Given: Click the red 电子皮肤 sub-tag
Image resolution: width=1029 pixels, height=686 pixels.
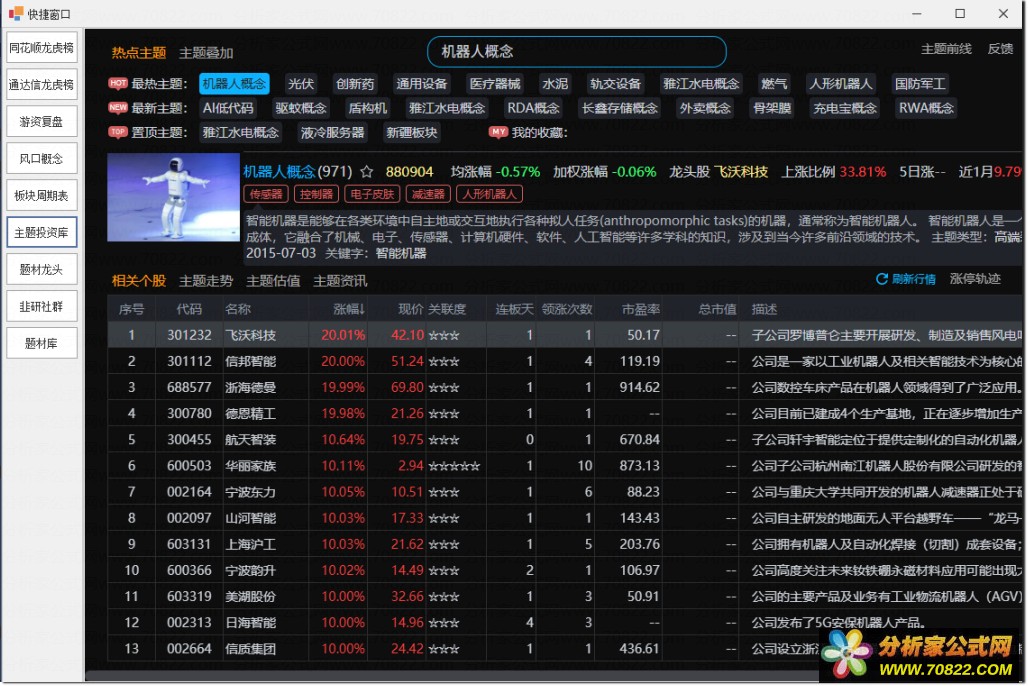Looking at the screenshot, I should coord(372,194).
